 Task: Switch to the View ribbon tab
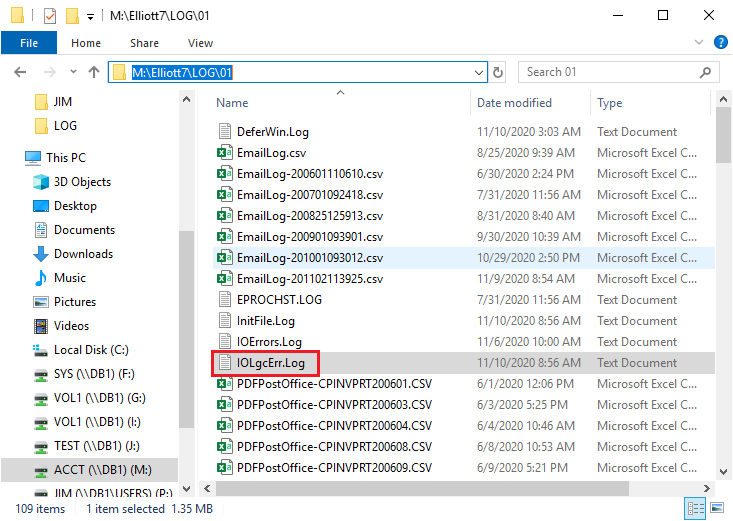point(201,43)
